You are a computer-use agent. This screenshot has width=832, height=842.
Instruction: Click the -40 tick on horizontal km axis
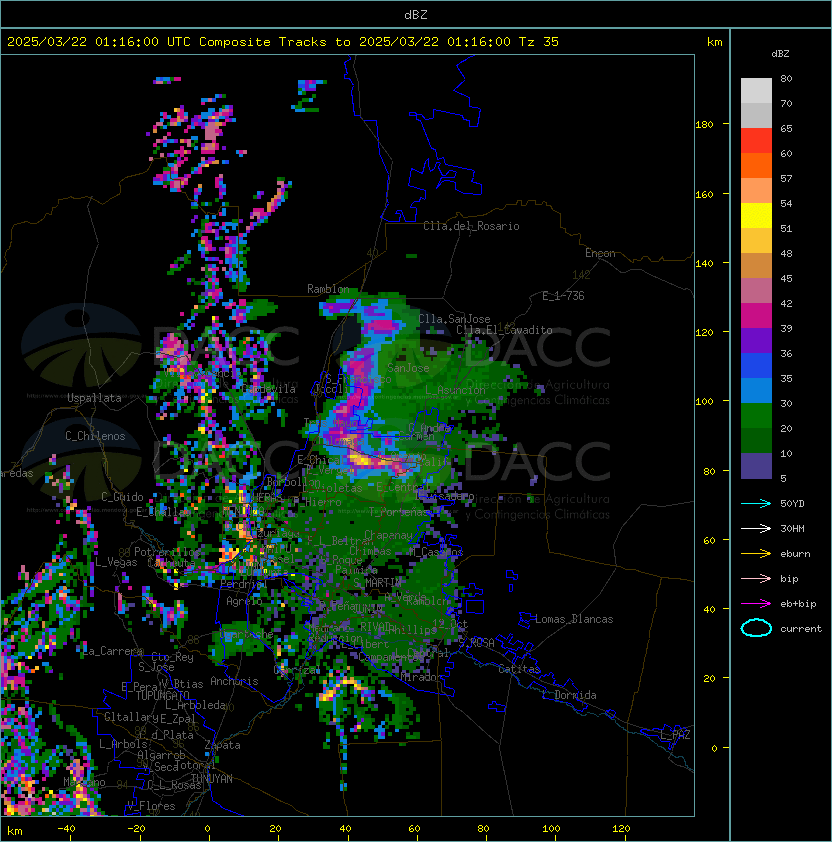pyautogui.click(x=67, y=829)
